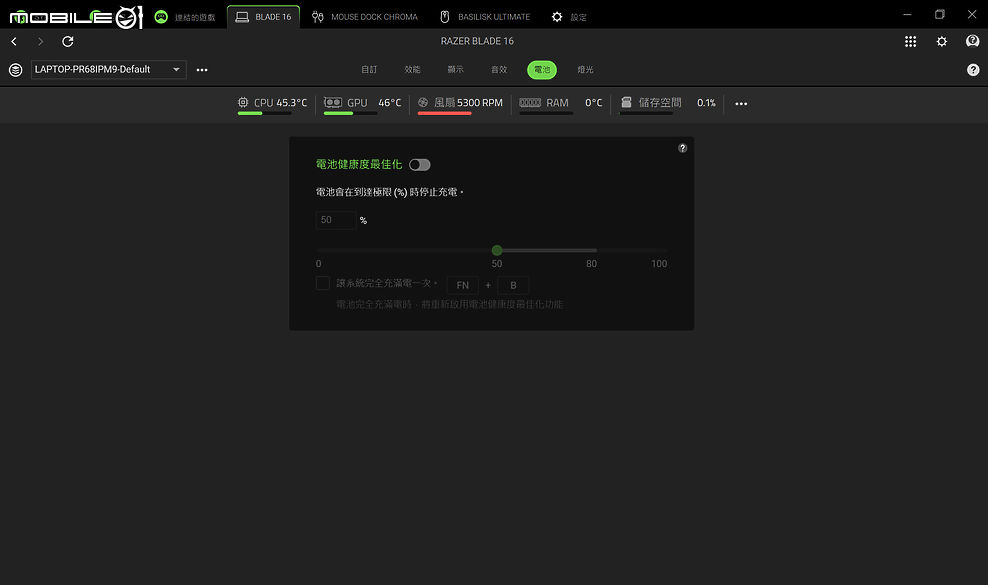Click the RAM 0°C reading
Viewport: 988px width, 585px height.
click(x=594, y=103)
